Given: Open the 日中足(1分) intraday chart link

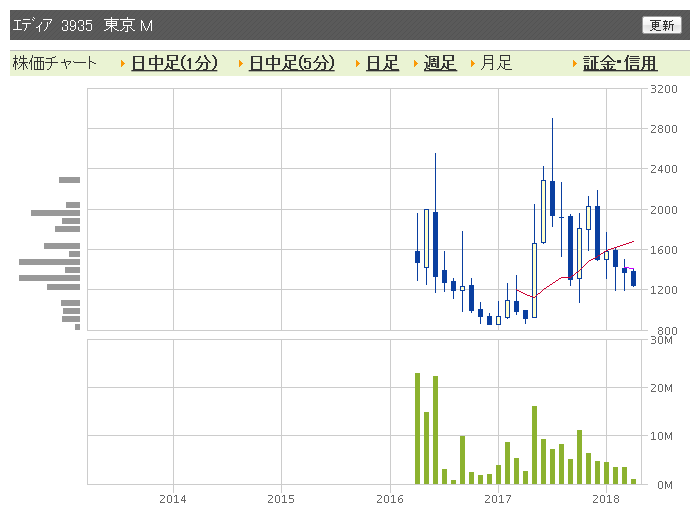Looking at the screenshot, I should [x=174, y=63].
